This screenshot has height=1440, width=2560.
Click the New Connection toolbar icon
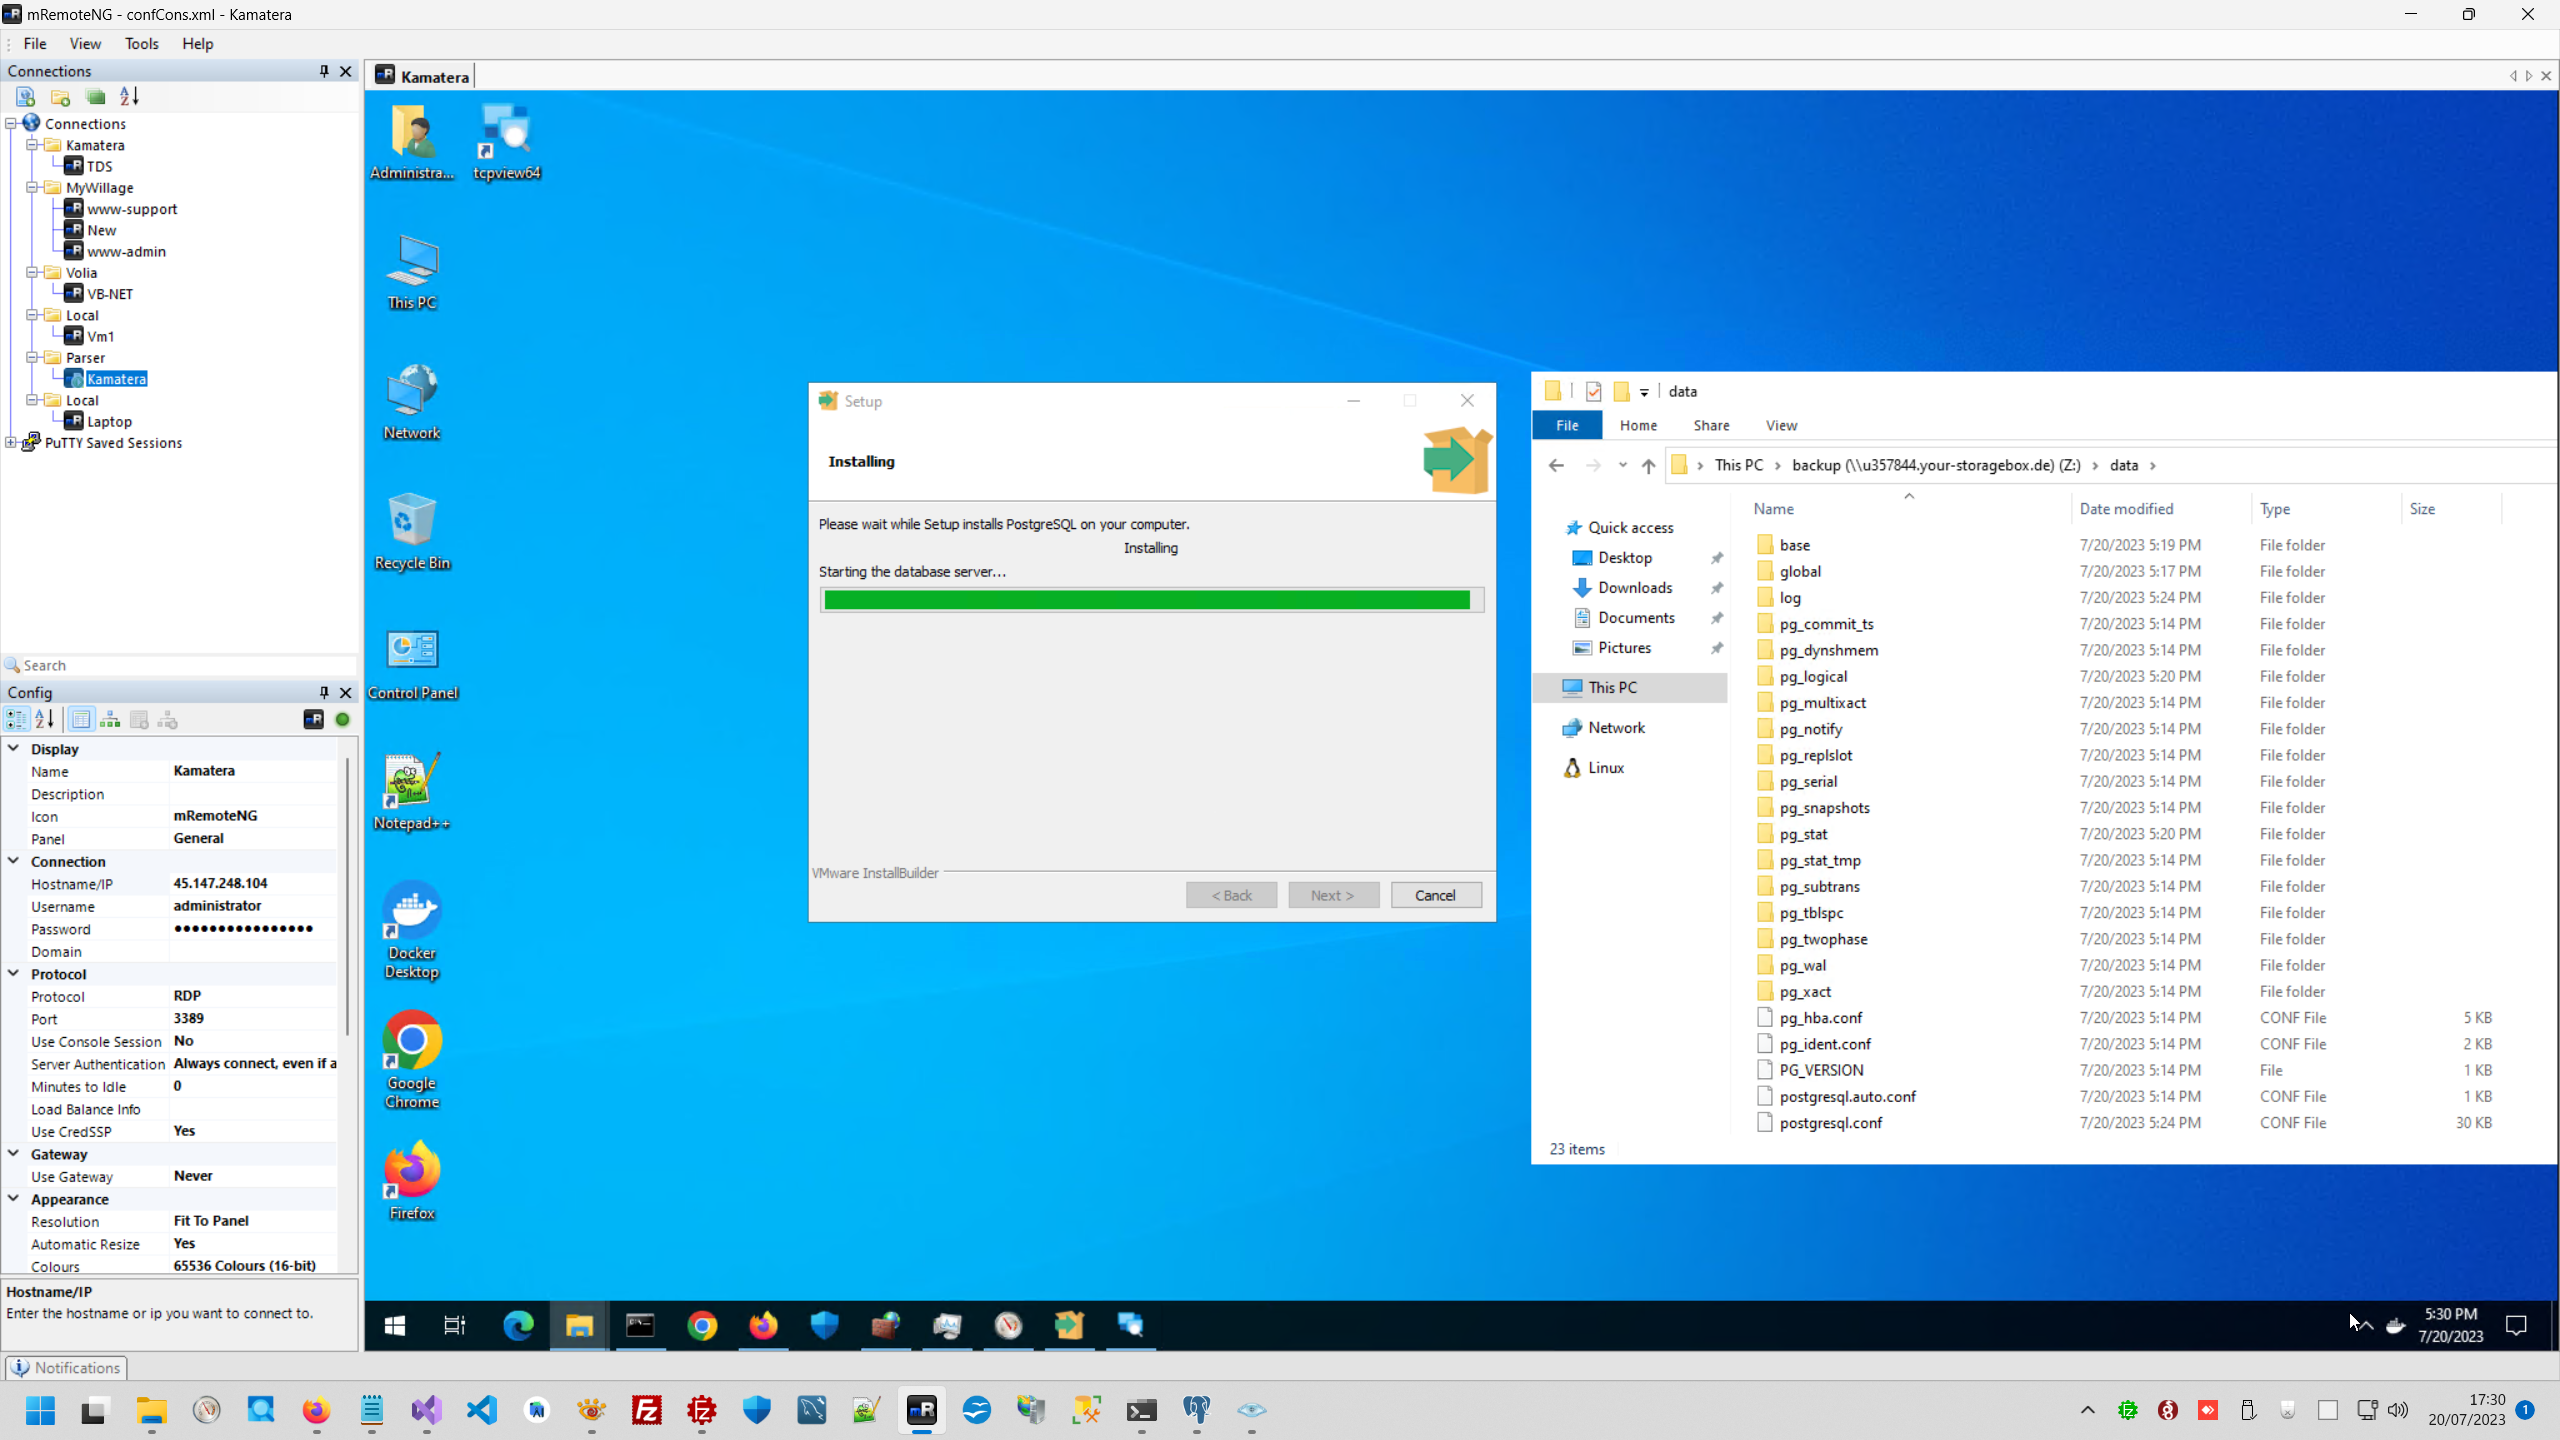pos(26,97)
